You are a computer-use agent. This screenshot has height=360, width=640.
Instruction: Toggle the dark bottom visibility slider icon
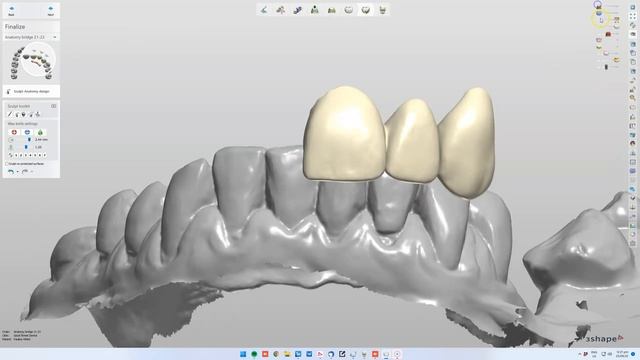click(606, 67)
